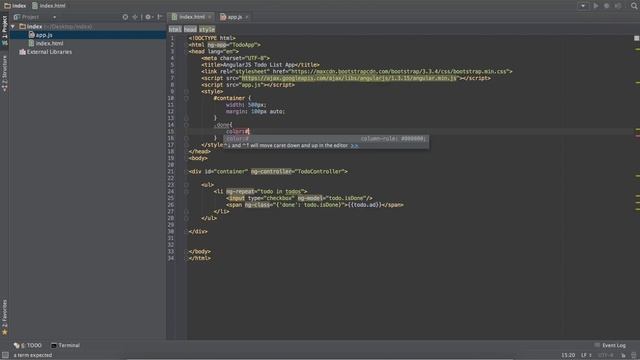Open the Search Everywhere magnifier icon
Screen dimensions: 640x360
634,6
